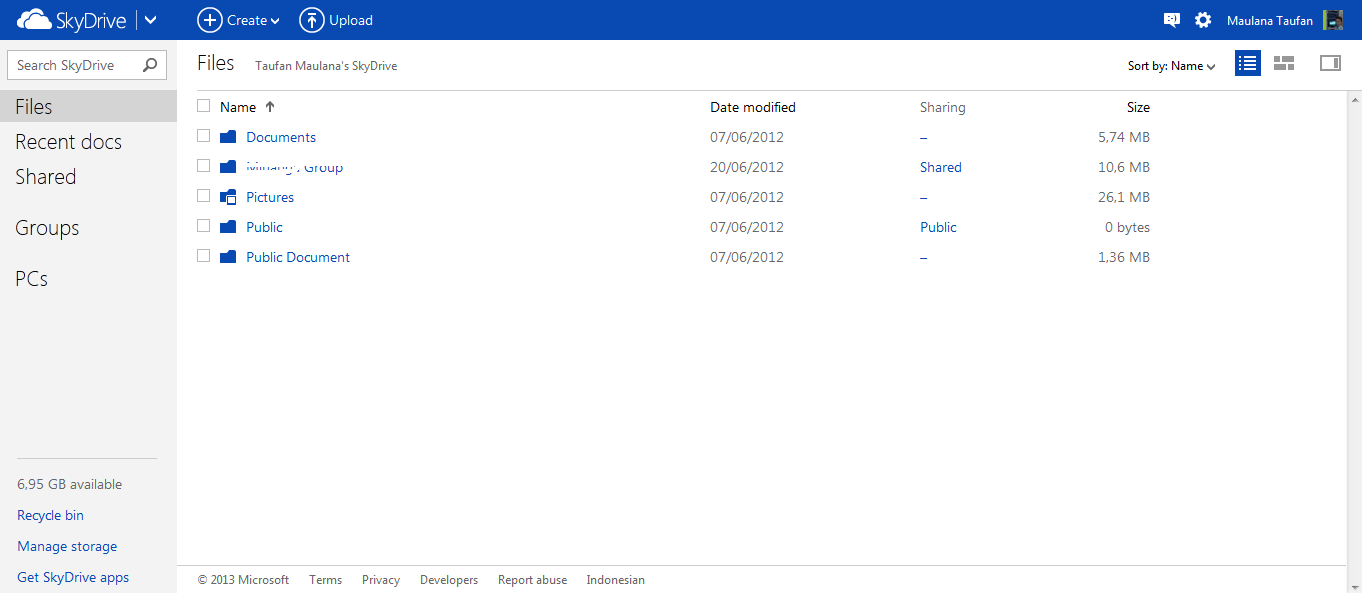The image size is (1362, 593).
Task: Click sharing dash in Documents row
Action: point(924,137)
